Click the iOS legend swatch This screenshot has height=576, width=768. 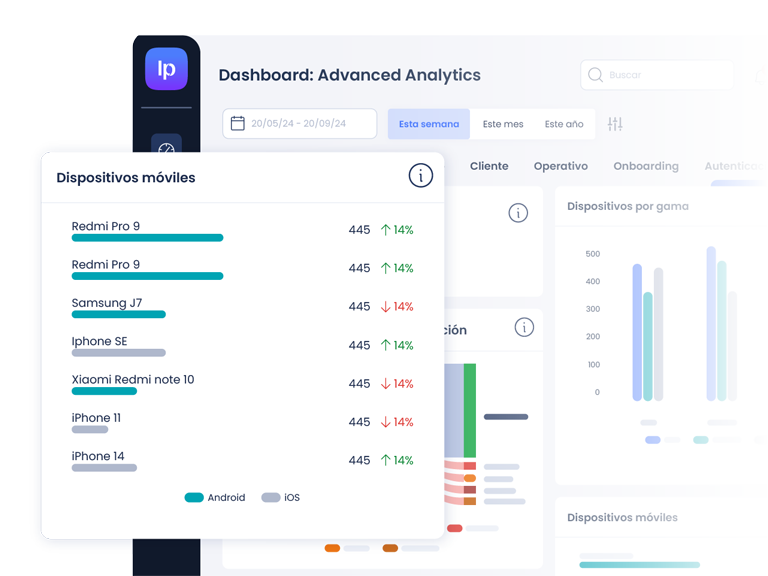[x=270, y=498]
